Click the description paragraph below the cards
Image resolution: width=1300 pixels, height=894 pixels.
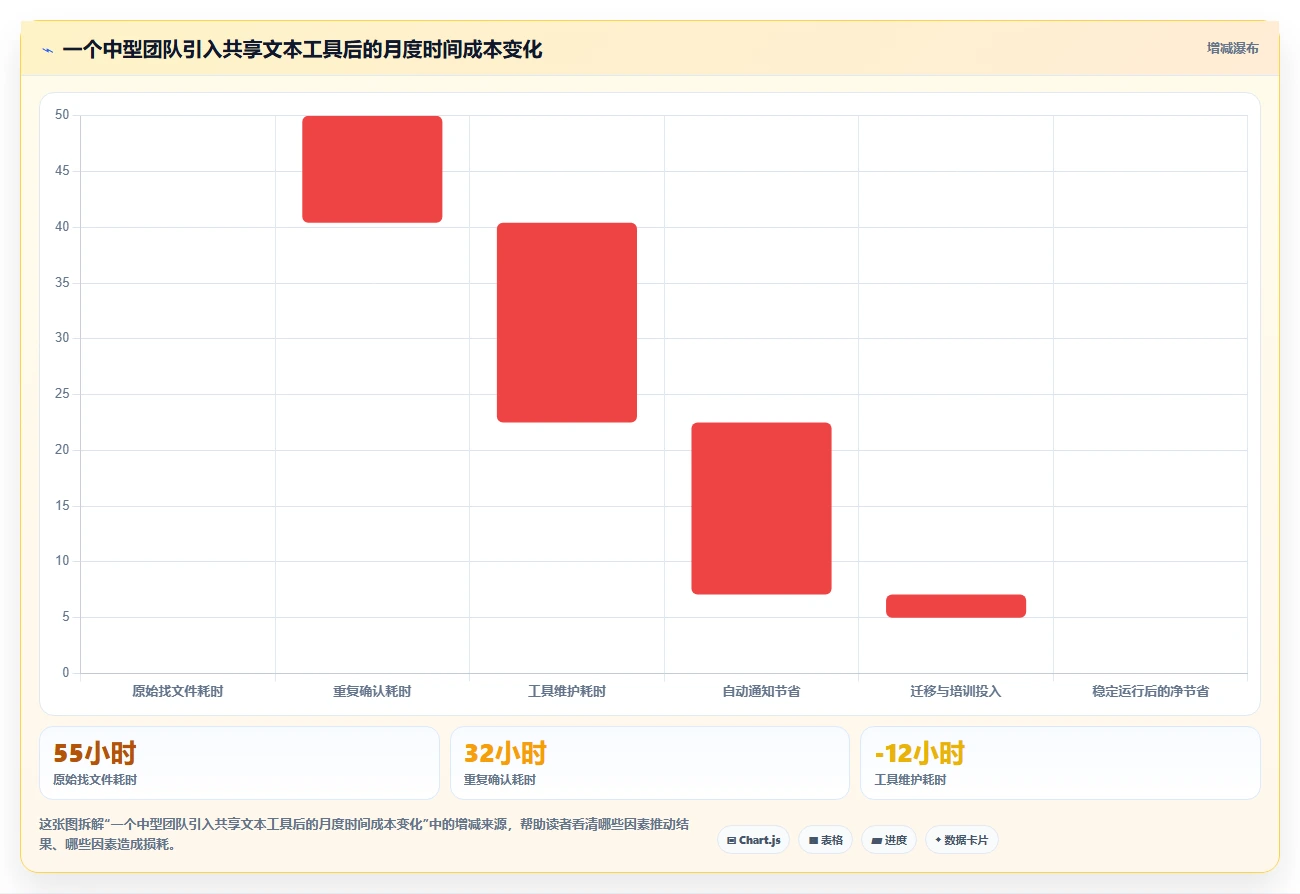364,834
